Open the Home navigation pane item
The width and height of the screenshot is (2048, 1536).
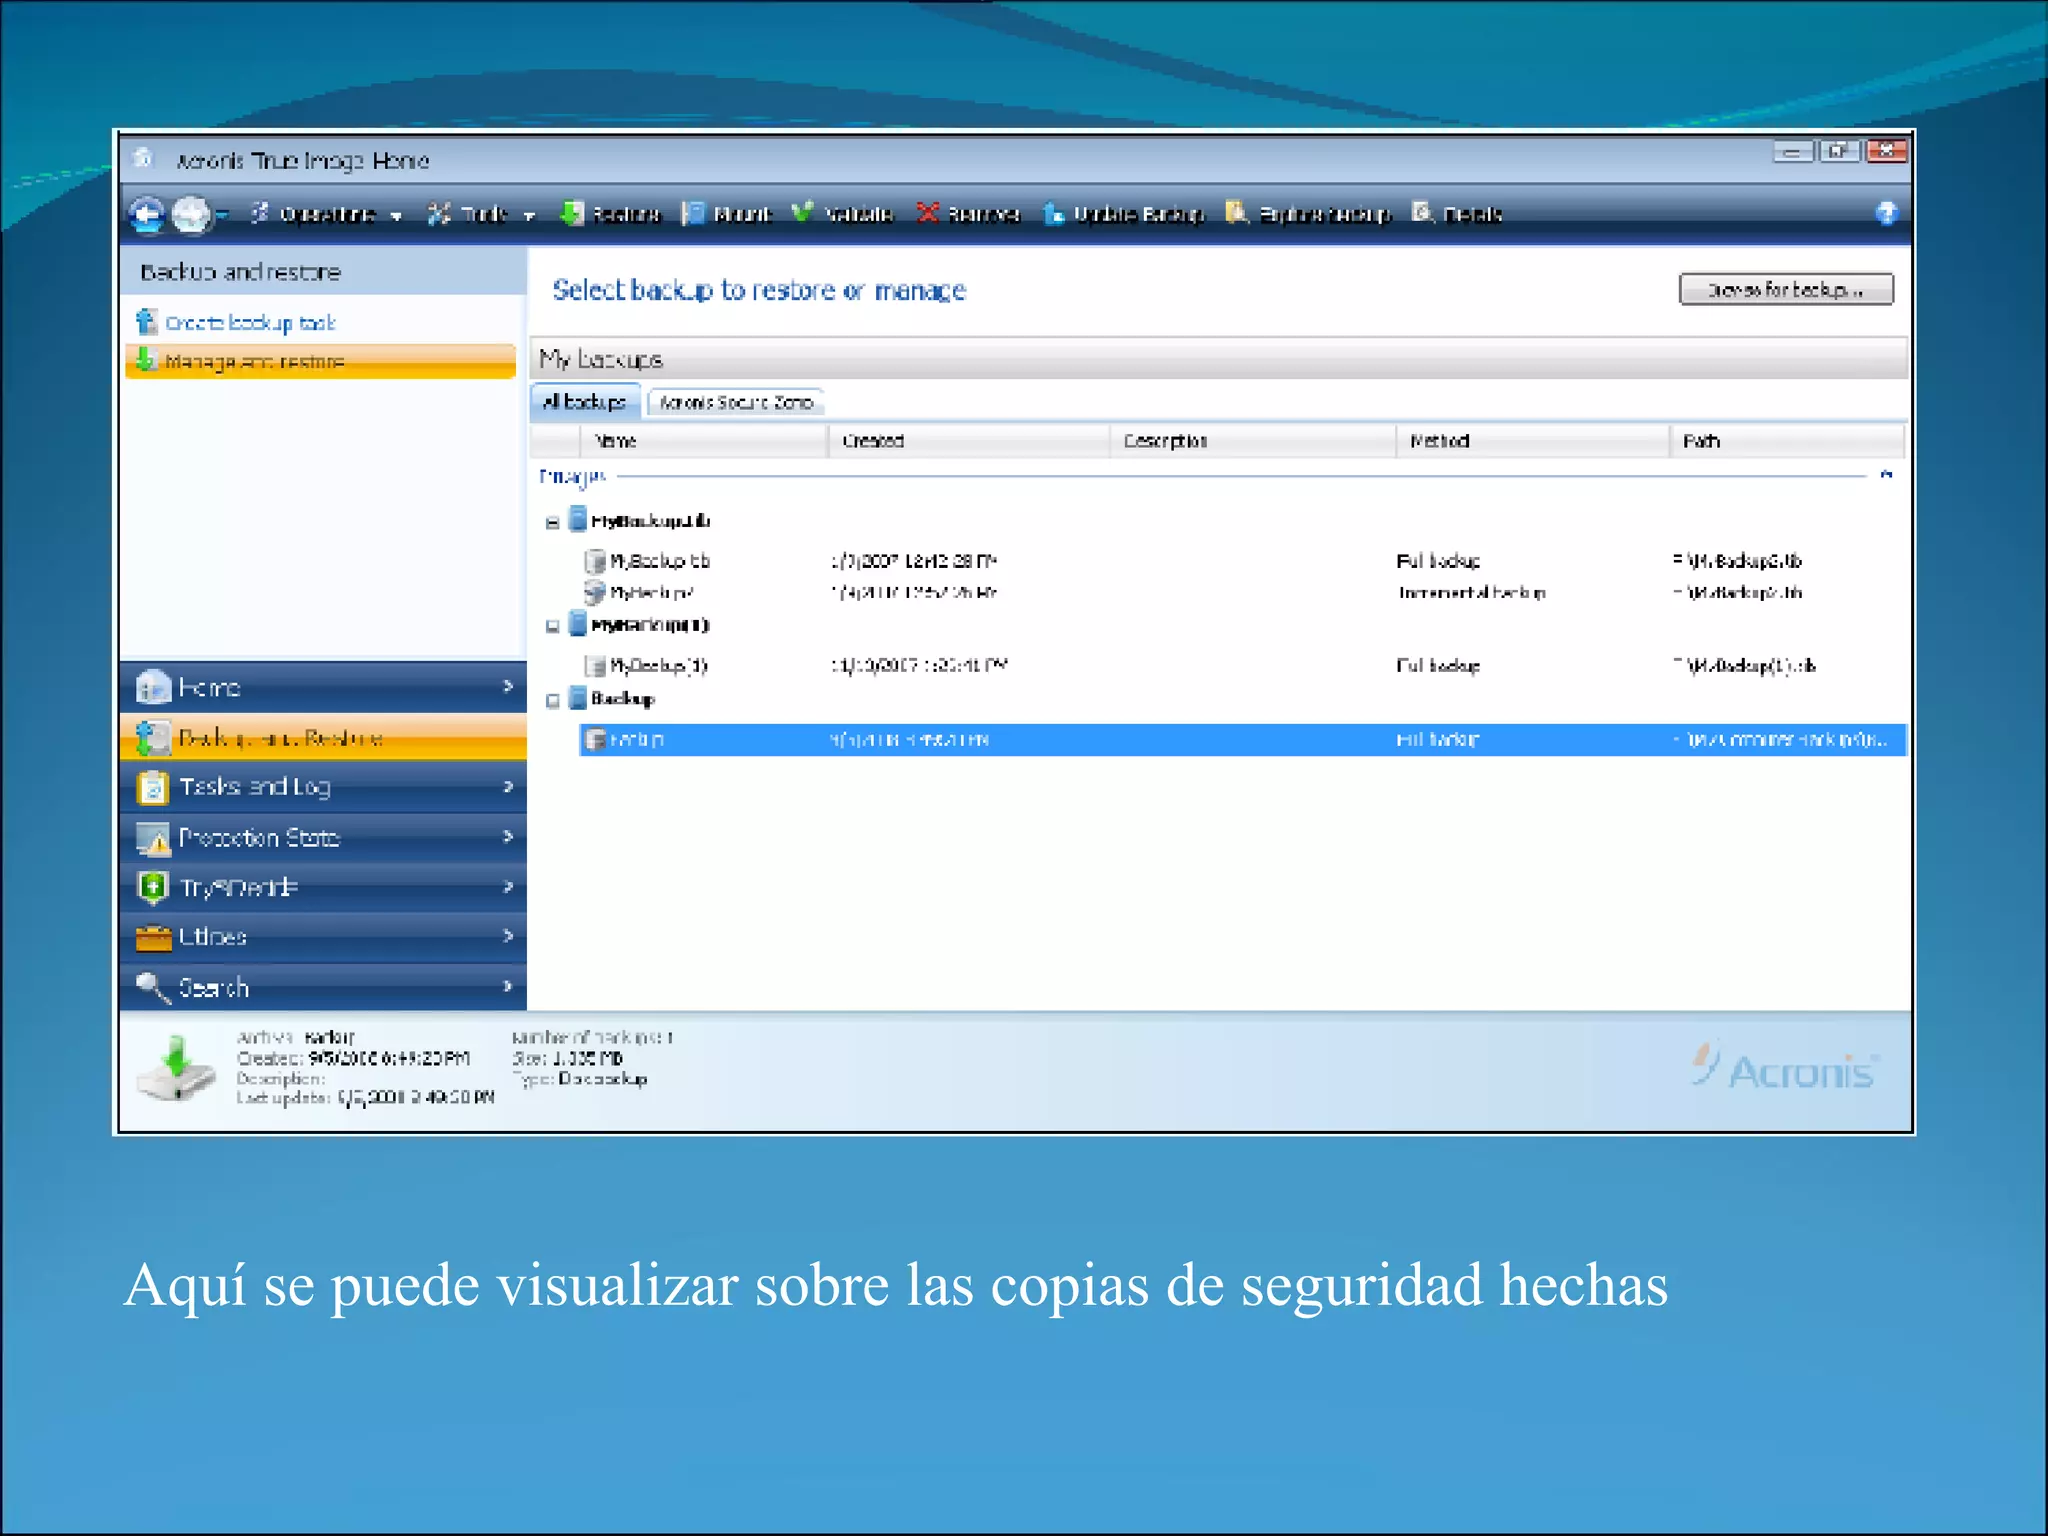pyautogui.click(x=323, y=687)
